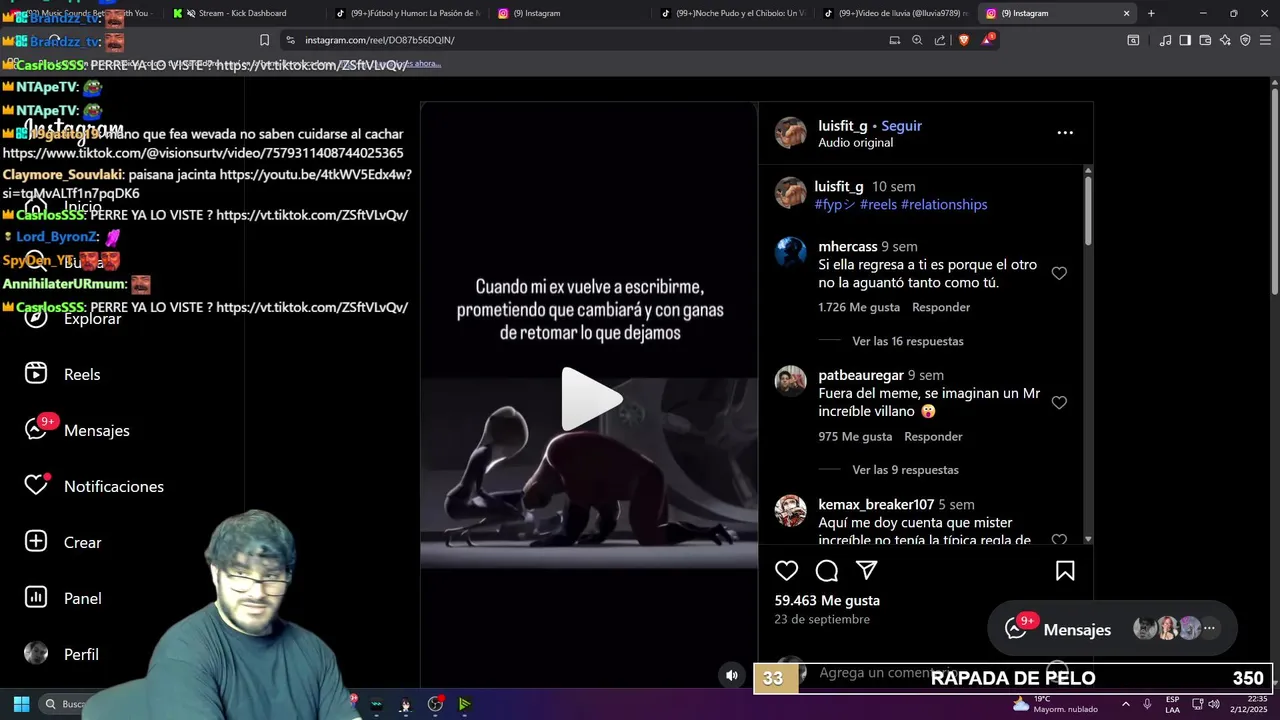Click the Panel chart icon
Image resolution: width=1280 pixels, height=720 pixels.
tap(36, 598)
